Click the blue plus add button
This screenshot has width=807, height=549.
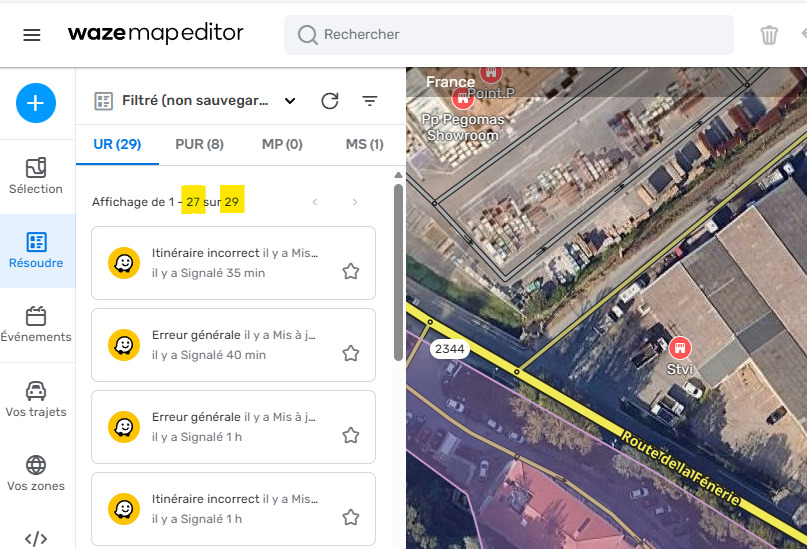[36, 102]
